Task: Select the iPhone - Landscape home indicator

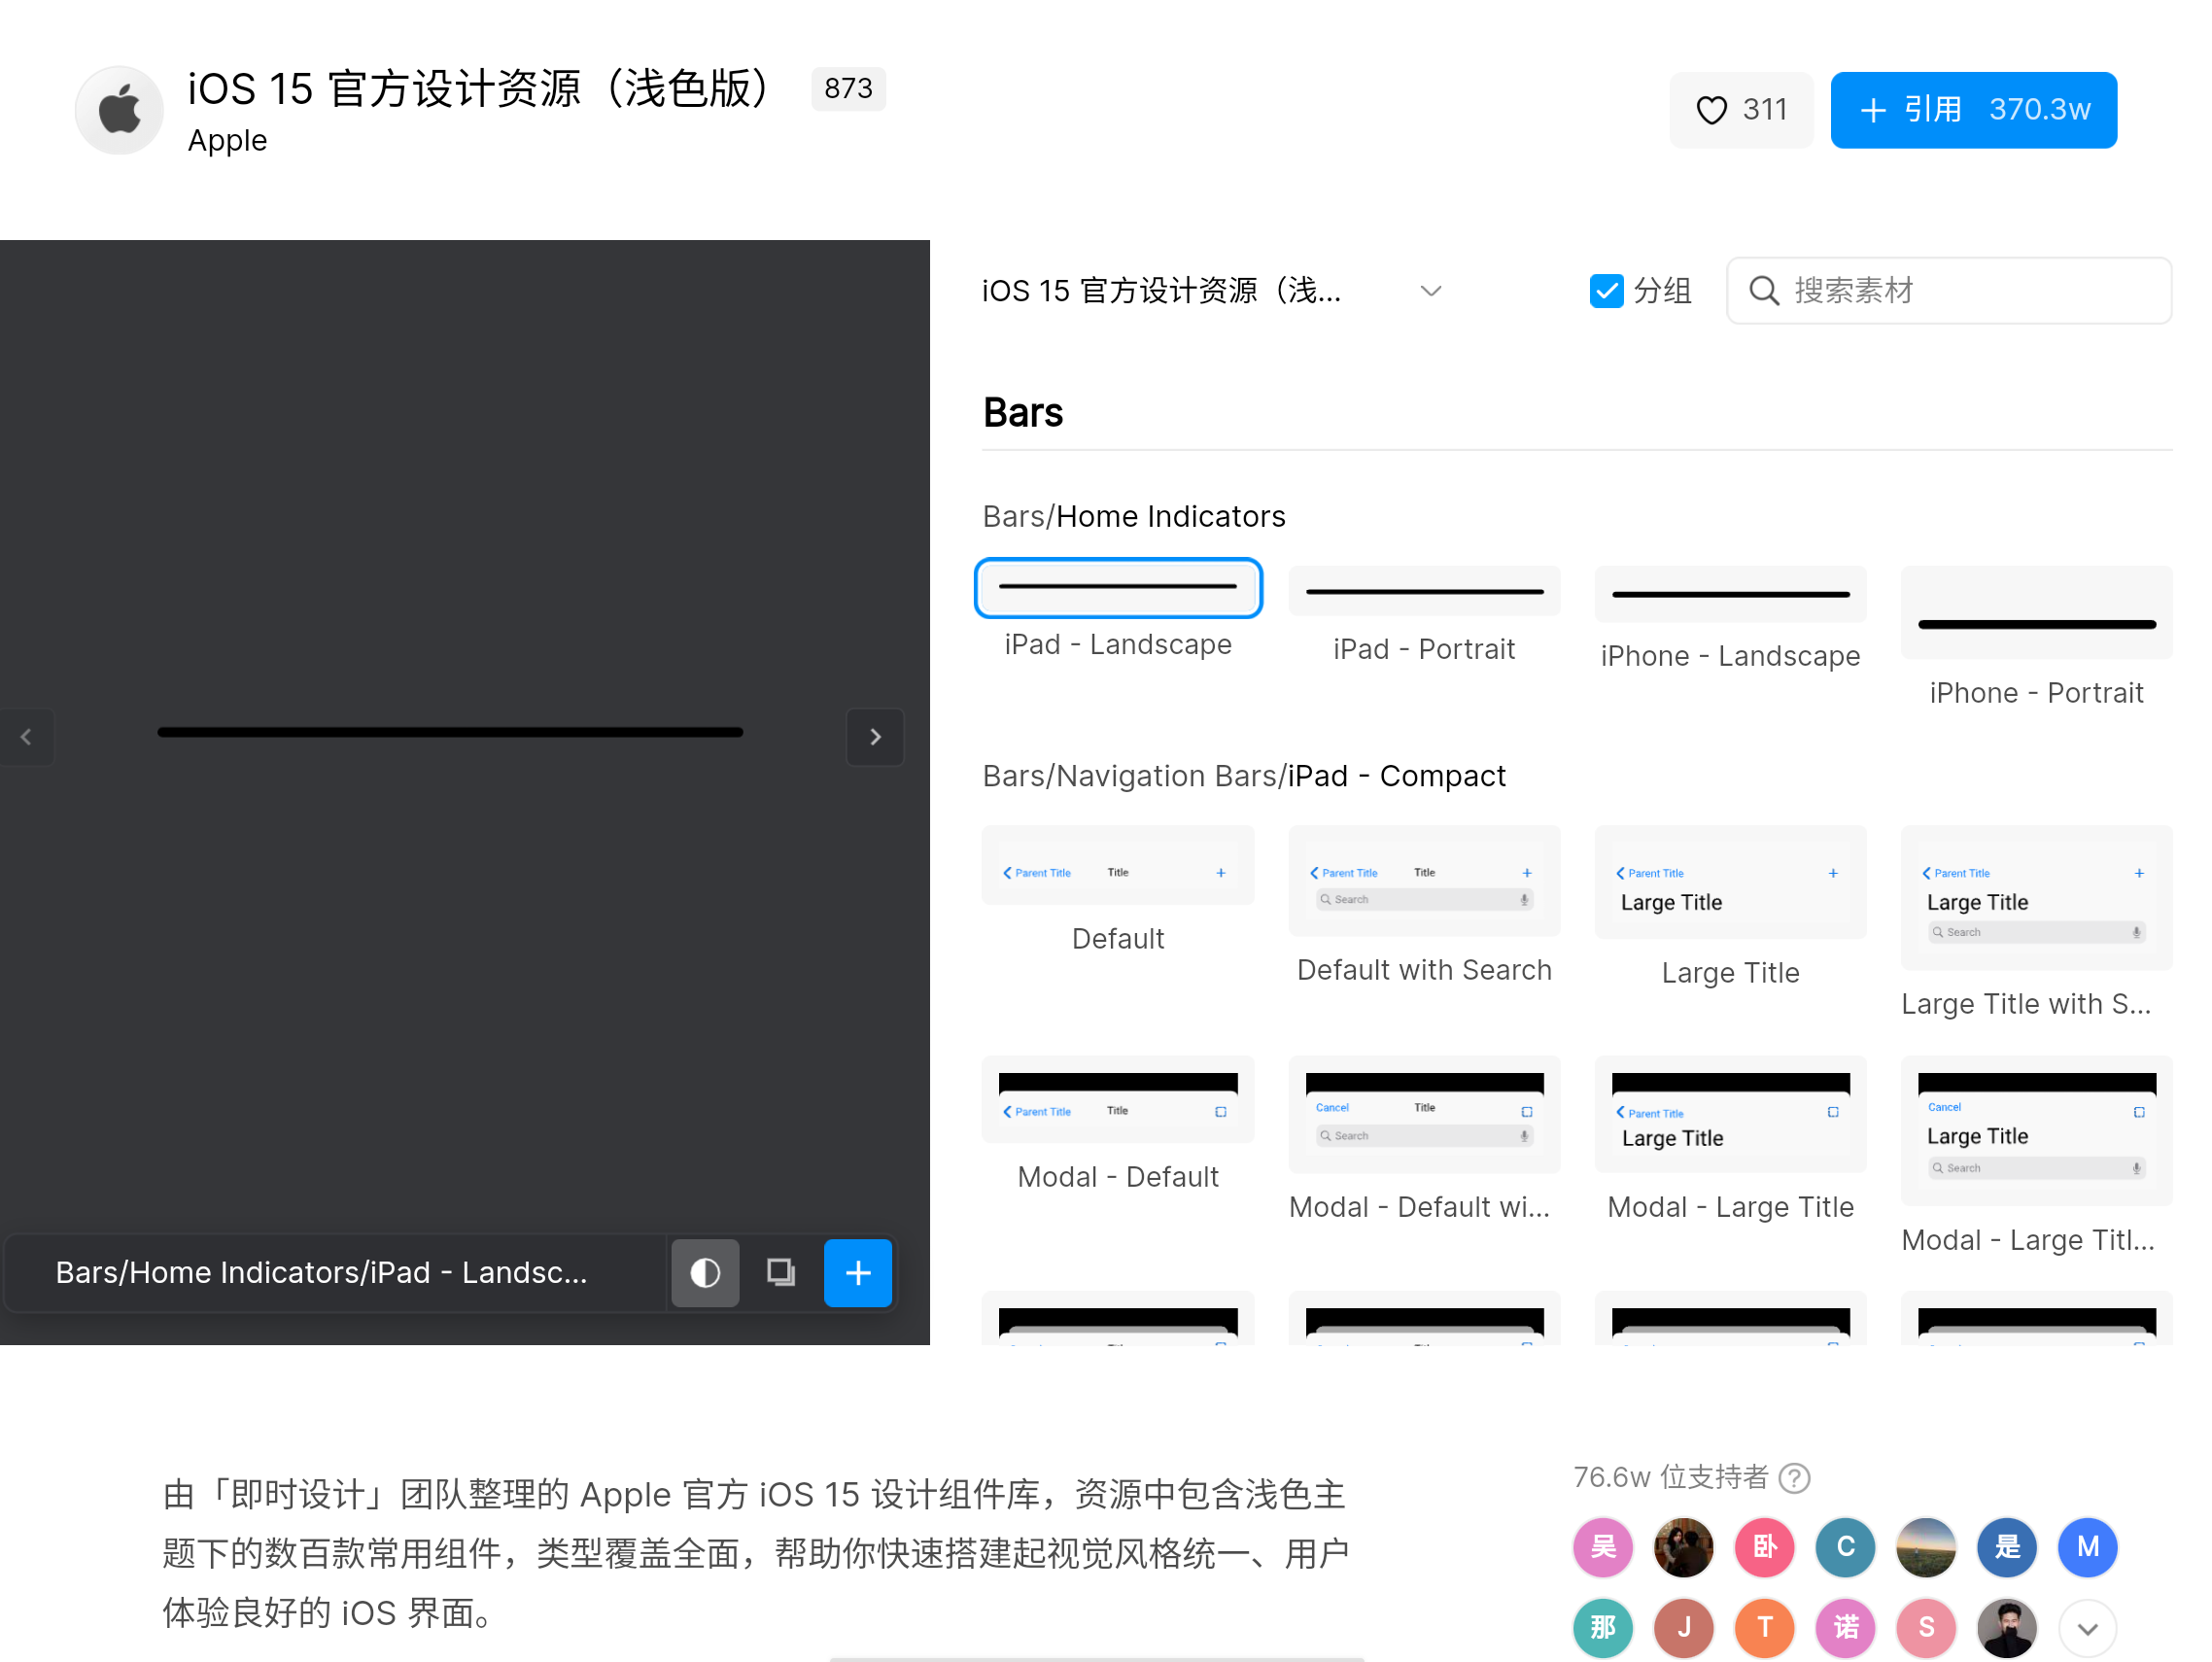Action: click(x=1730, y=595)
